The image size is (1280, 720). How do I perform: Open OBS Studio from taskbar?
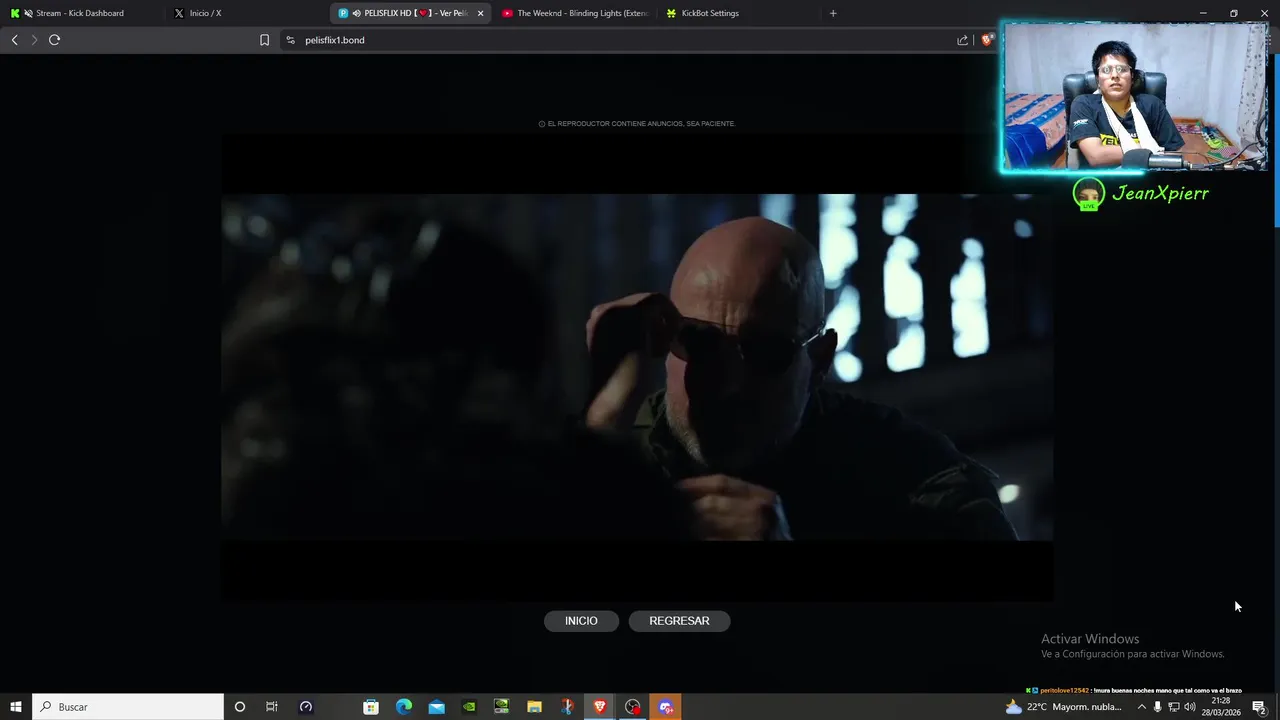pyautogui.click(x=632, y=707)
